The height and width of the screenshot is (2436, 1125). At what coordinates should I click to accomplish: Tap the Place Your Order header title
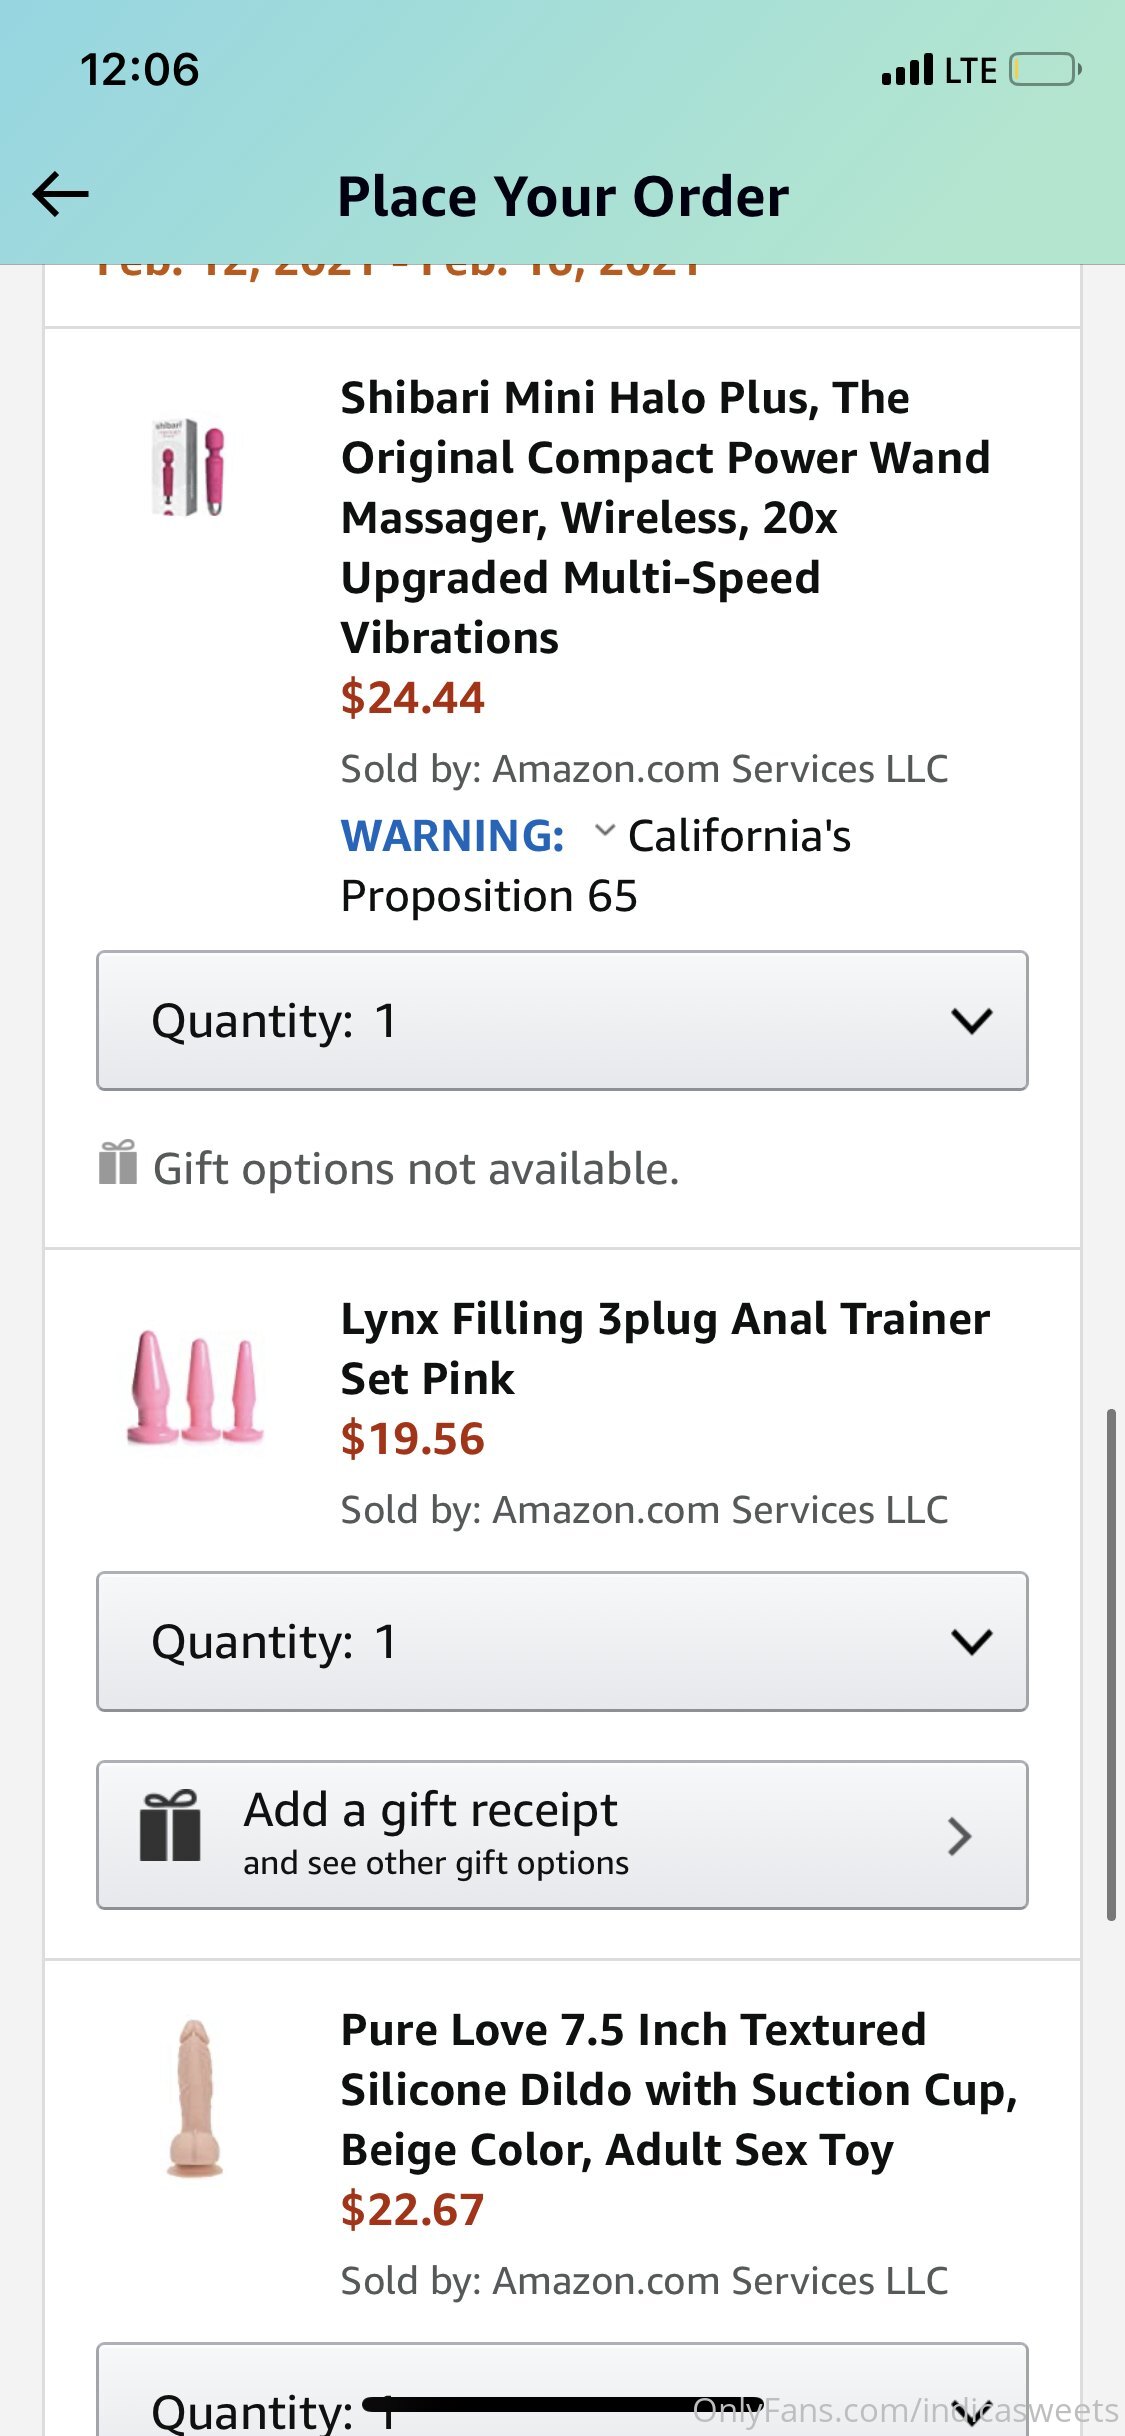point(563,196)
